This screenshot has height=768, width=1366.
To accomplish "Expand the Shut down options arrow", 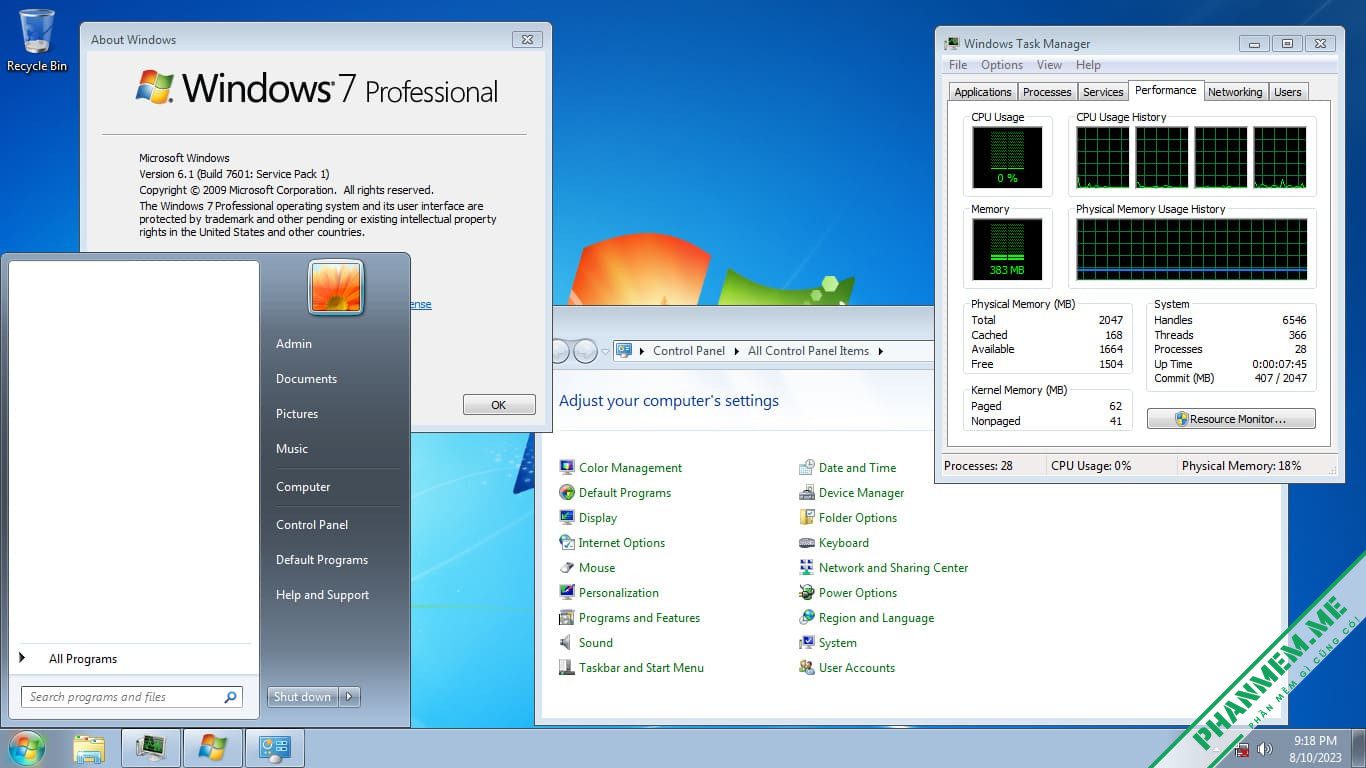I will [349, 697].
